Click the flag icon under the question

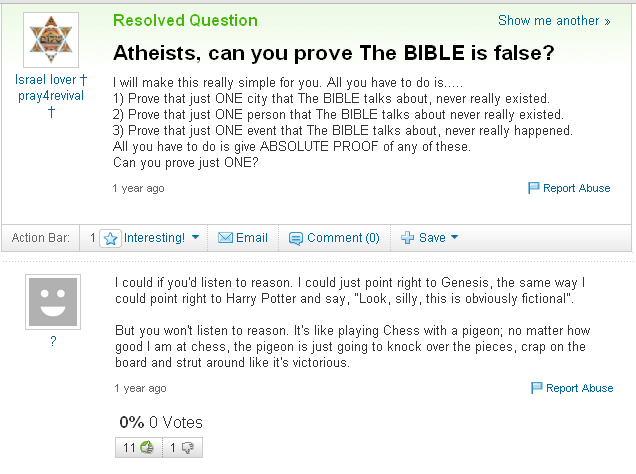533,188
